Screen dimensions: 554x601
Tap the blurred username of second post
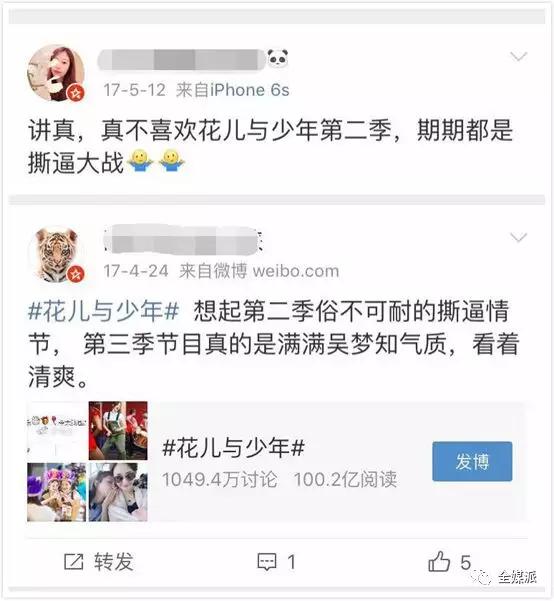click(182, 240)
